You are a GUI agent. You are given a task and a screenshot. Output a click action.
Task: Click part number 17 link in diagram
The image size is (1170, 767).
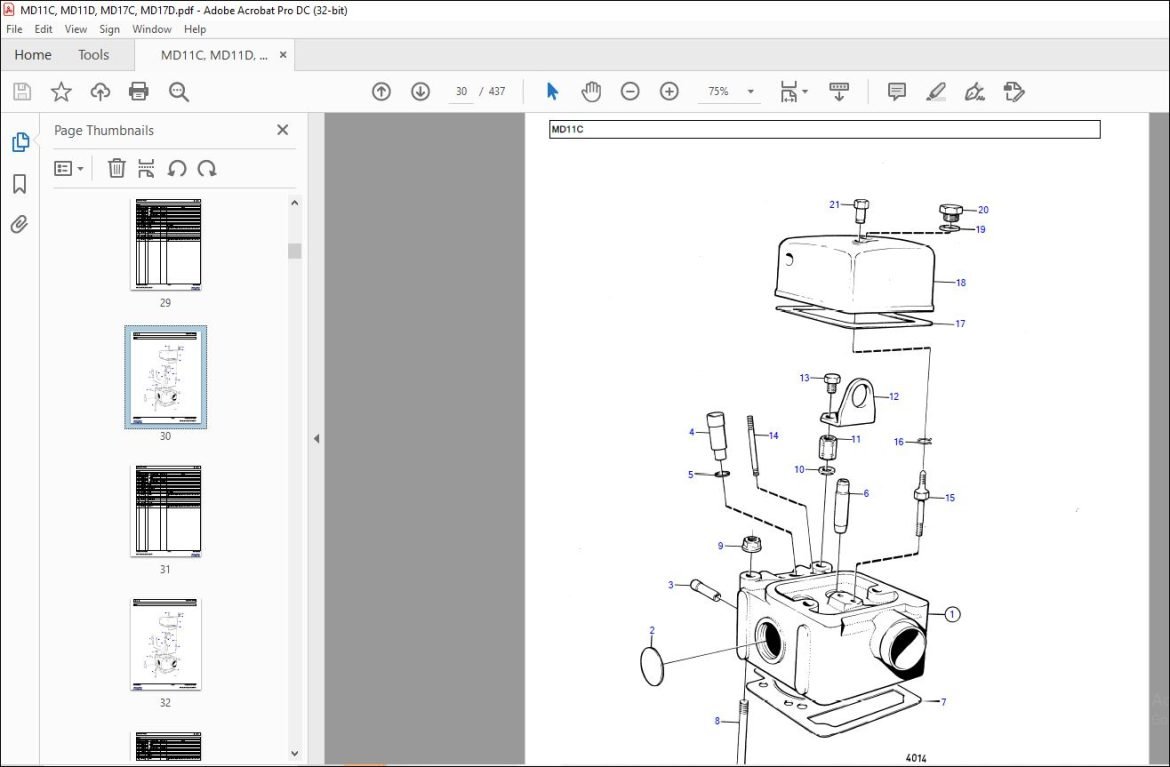click(960, 324)
